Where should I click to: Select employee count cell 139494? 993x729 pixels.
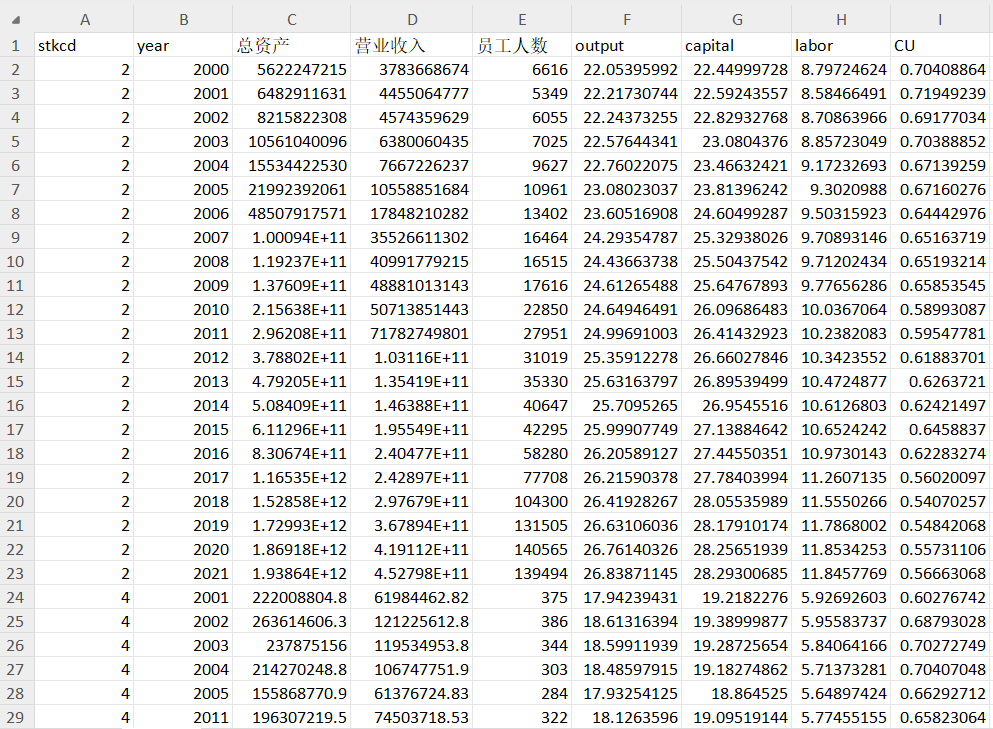pyautogui.click(x=522, y=574)
